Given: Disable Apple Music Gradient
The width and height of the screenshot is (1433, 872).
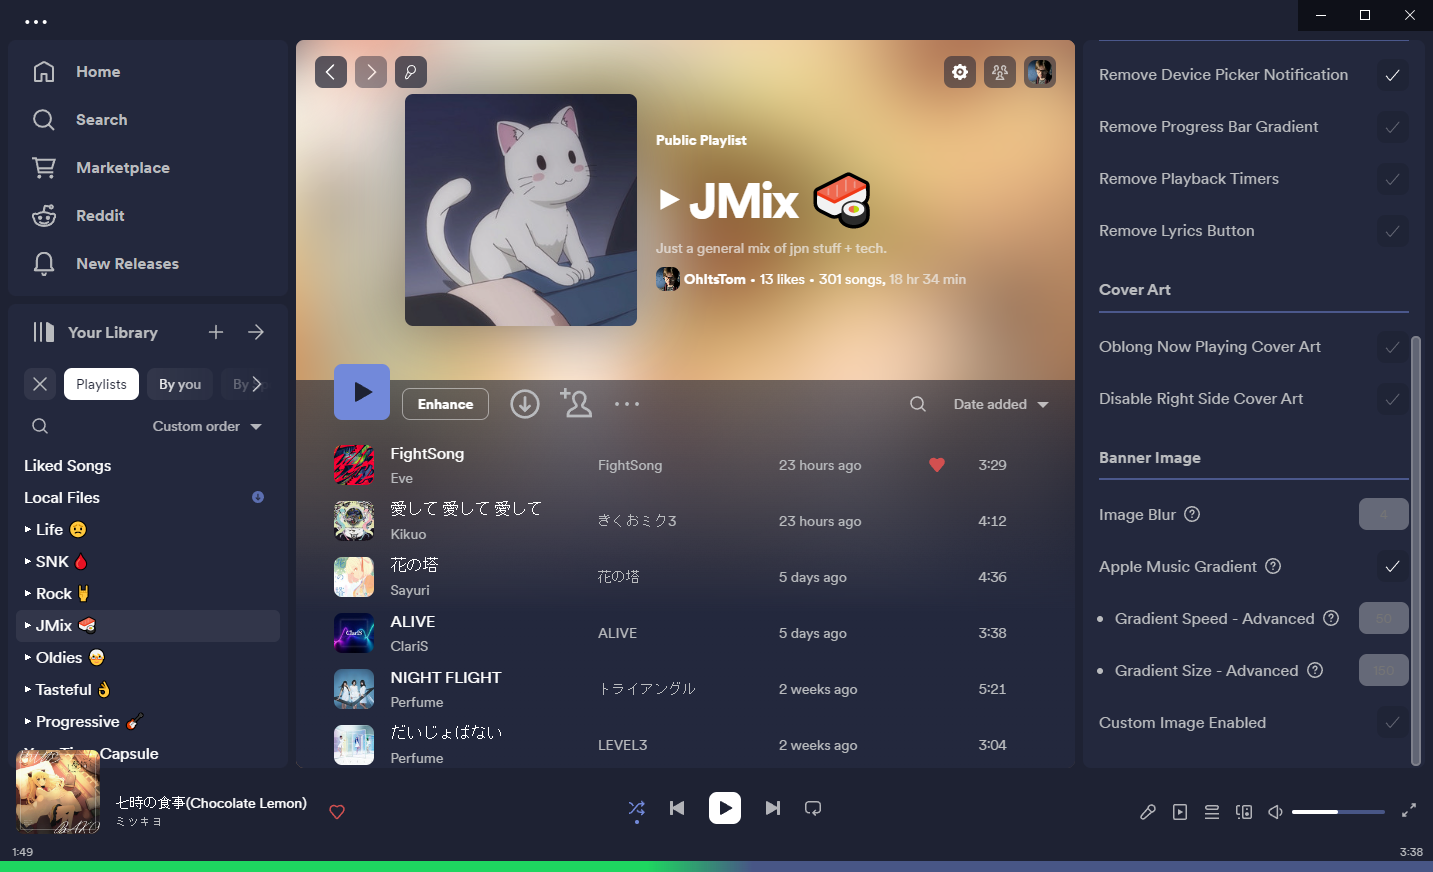Looking at the screenshot, I should (x=1392, y=567).
